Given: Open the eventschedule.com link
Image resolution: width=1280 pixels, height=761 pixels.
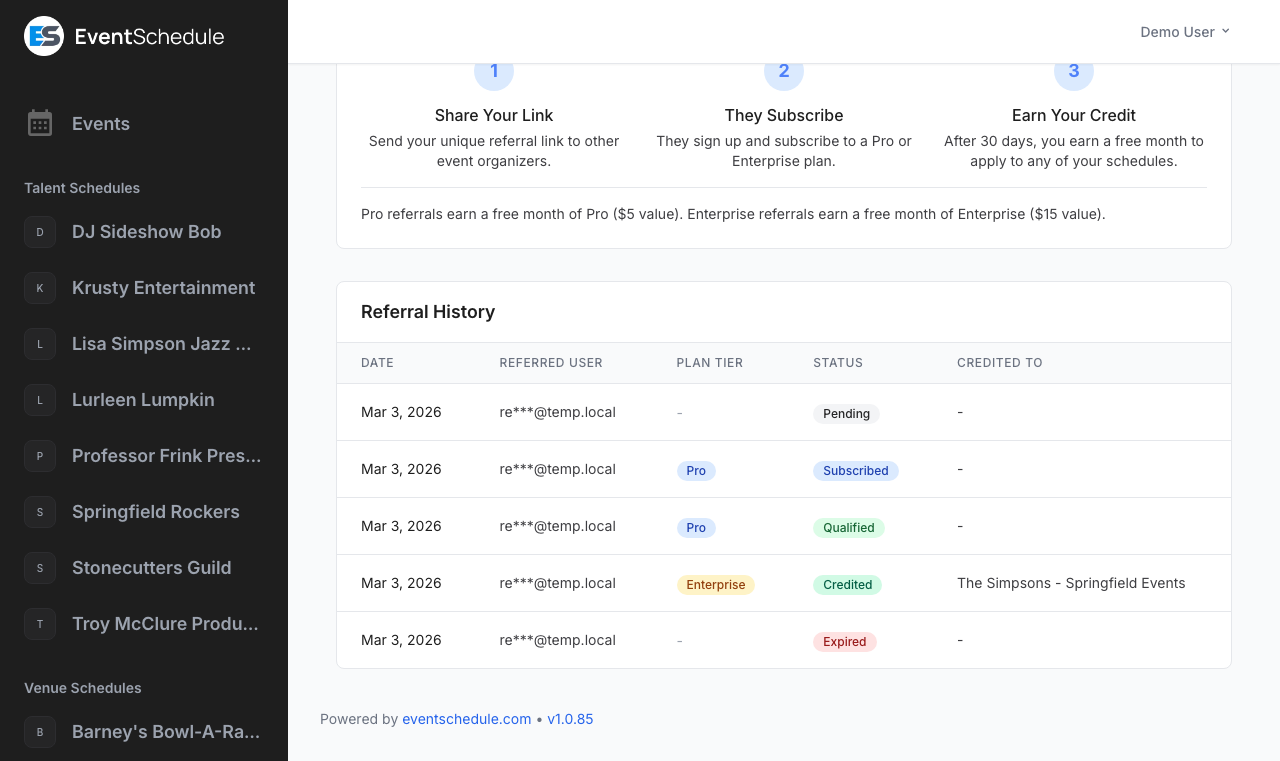Looking at the screenshot, I should 466,719.
